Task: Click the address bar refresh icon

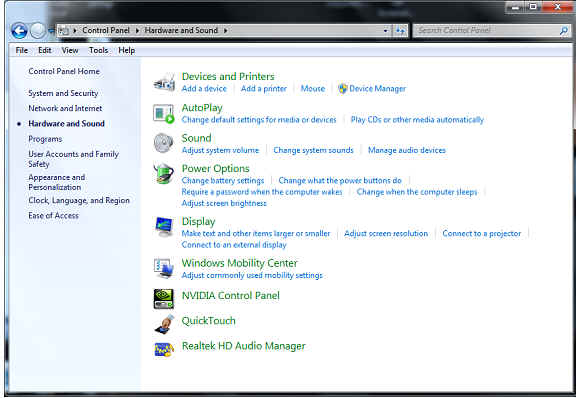Action: point(400,31)
